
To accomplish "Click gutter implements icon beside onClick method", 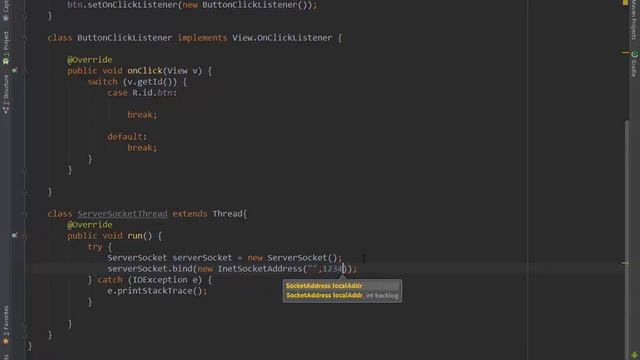I will [14, 71].
